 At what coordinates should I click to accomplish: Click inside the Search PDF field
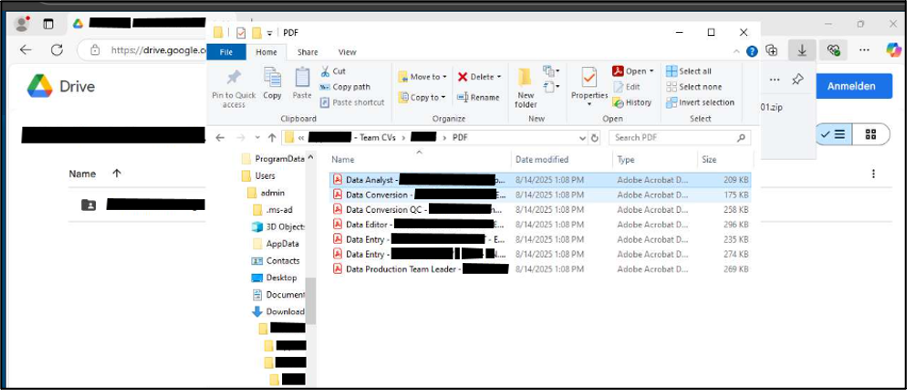[673, 138]
